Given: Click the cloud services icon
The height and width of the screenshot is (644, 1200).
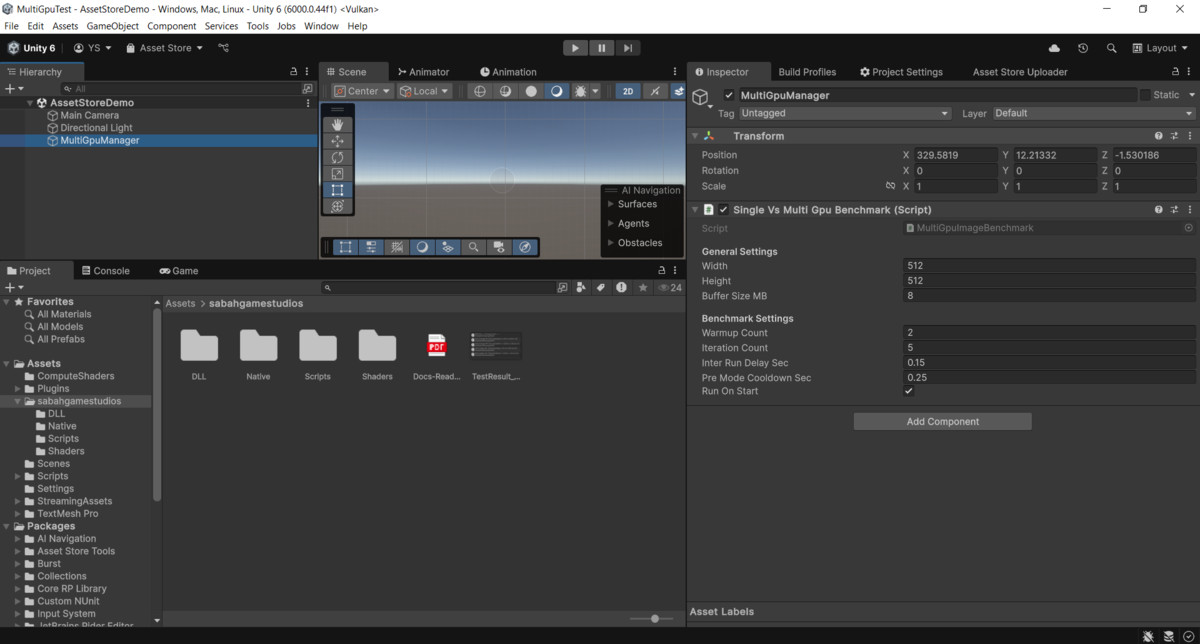Looking at the screenshot, I should [1054, 48].
